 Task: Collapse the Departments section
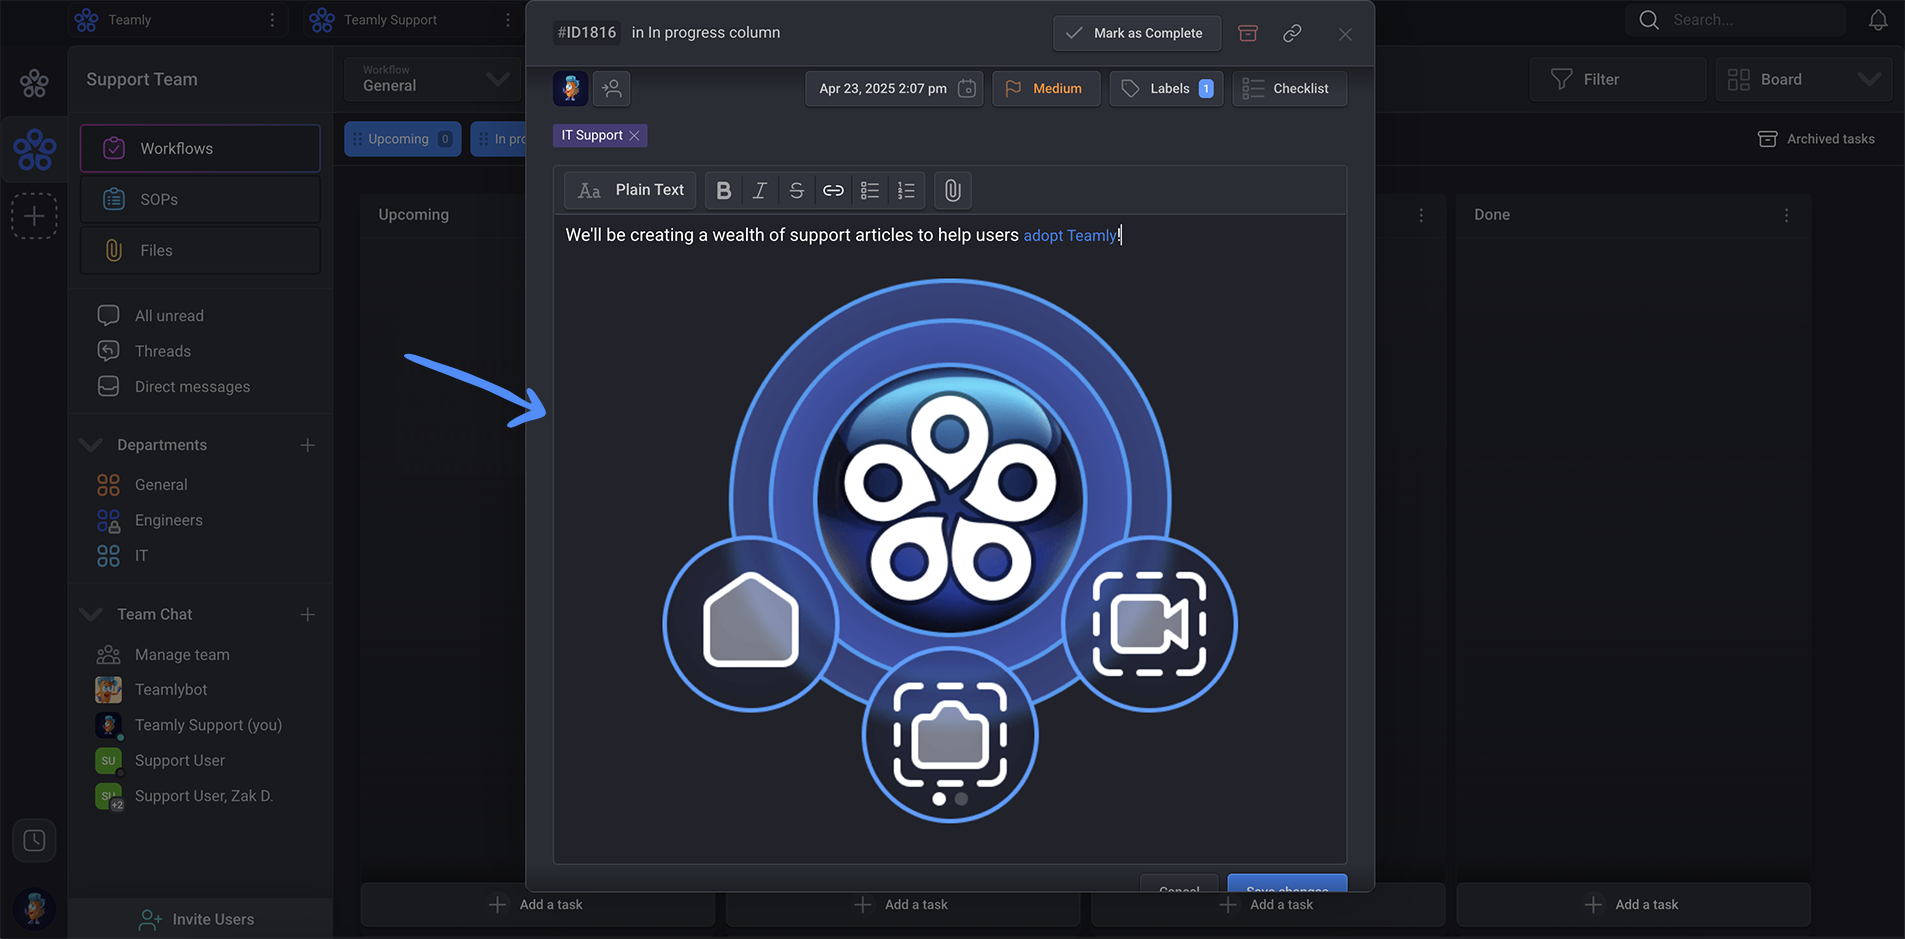pyautogui.click(x=91, y=445)
